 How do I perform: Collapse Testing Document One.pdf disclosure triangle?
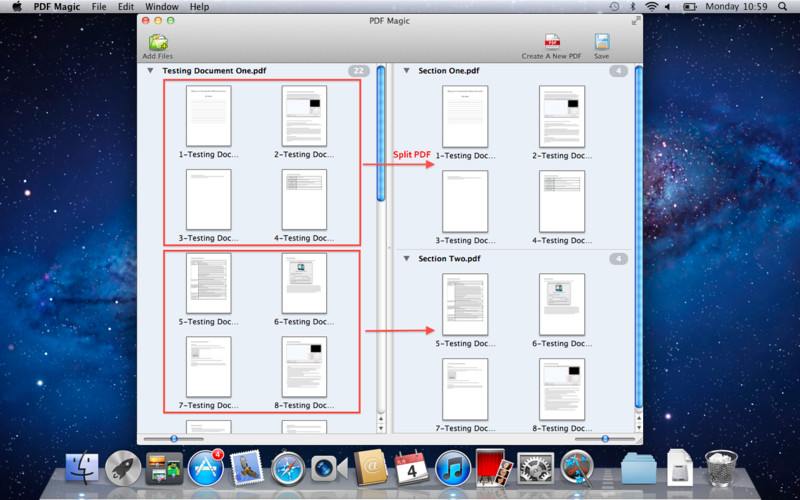150,71
